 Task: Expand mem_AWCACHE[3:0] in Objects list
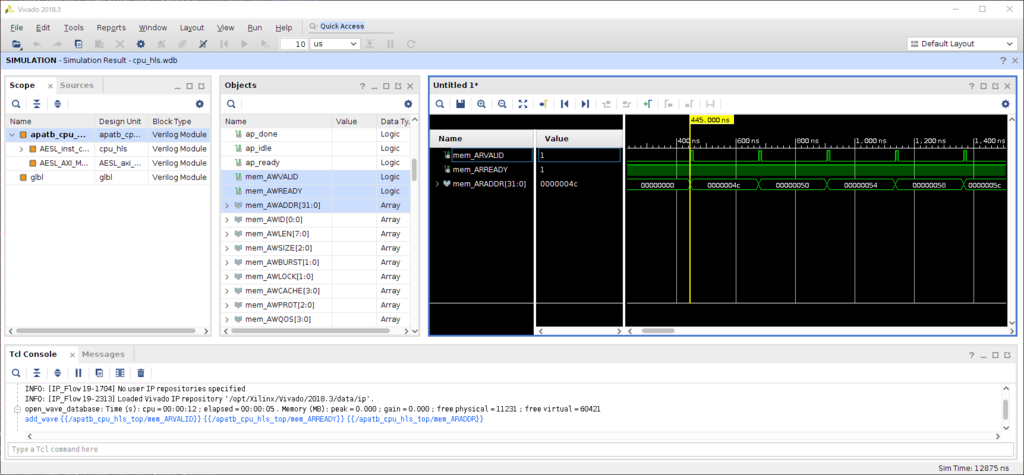227,291
